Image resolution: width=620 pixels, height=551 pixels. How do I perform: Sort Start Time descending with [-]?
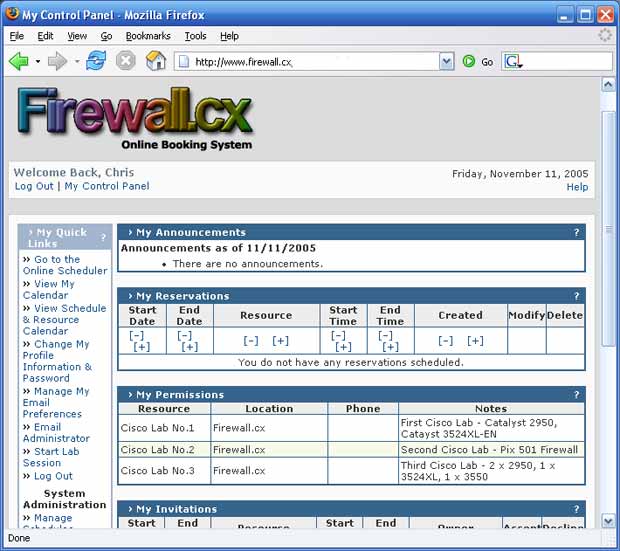point(338,335)
